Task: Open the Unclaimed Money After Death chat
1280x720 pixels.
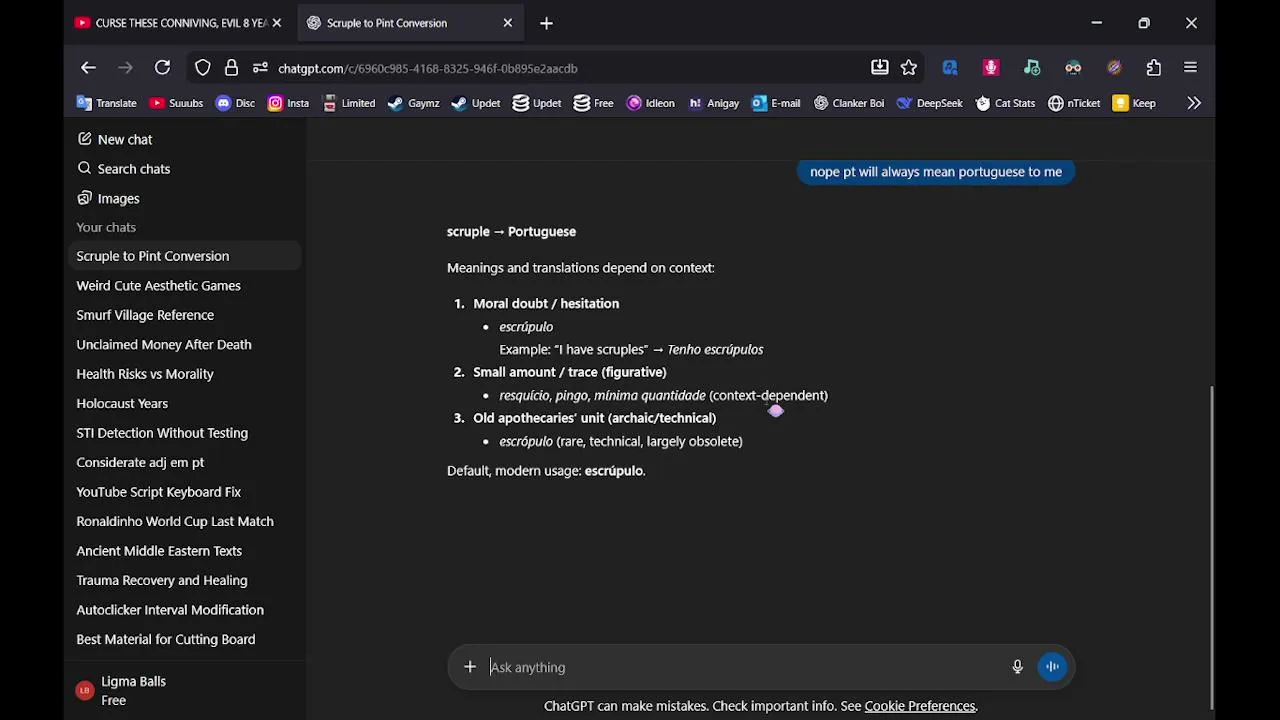Action: click(185, 345)
